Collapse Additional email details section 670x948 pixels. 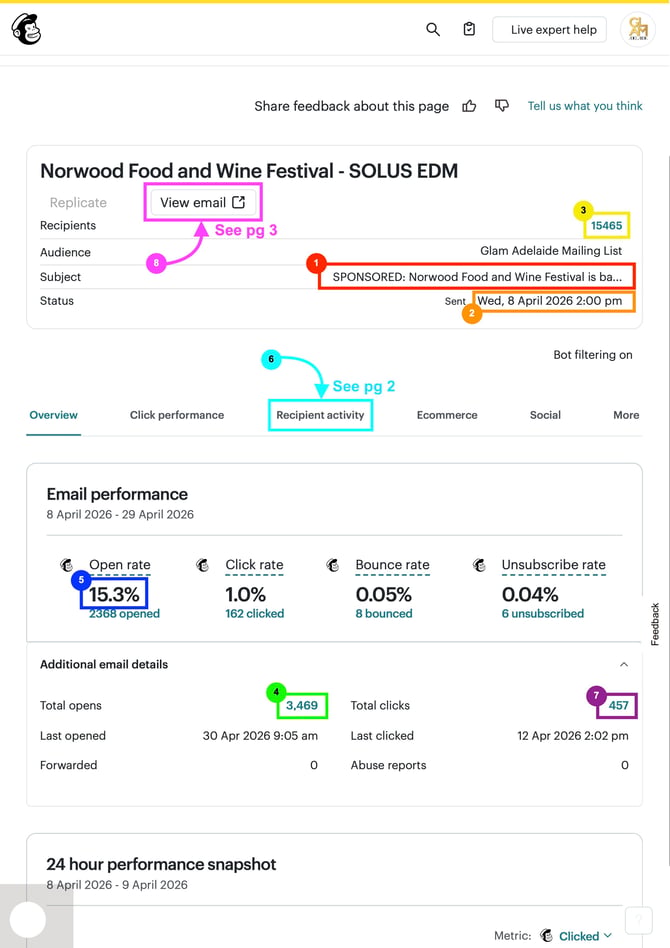click(624, 664)
